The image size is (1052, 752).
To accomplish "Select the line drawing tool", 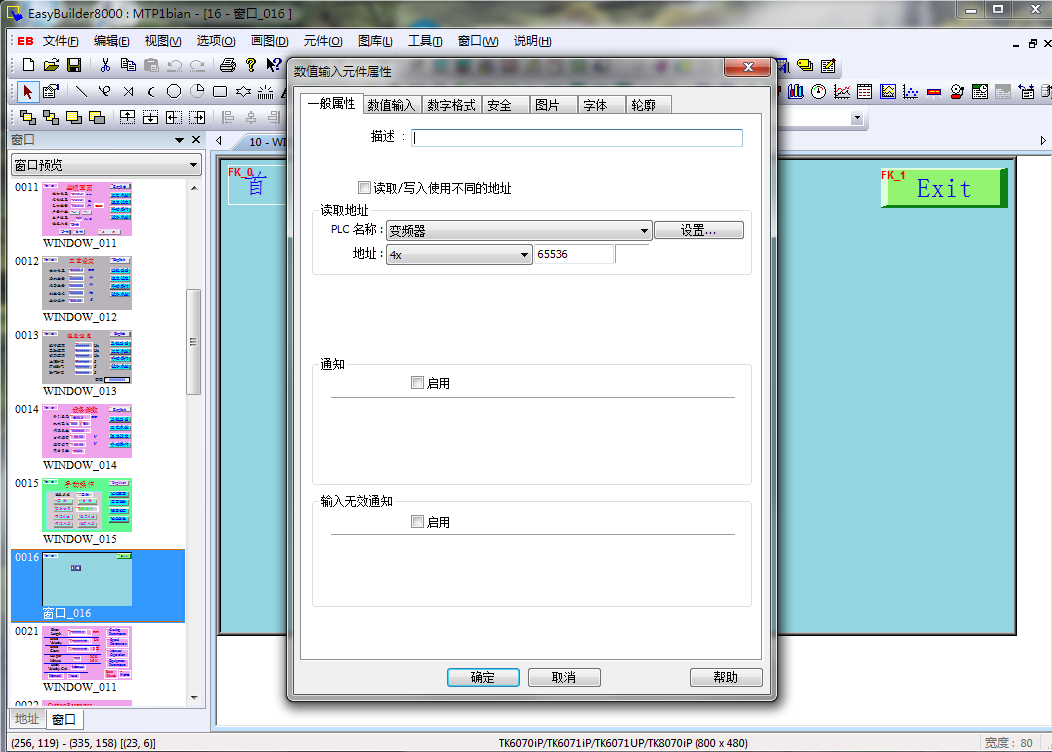I will [81, 92].
